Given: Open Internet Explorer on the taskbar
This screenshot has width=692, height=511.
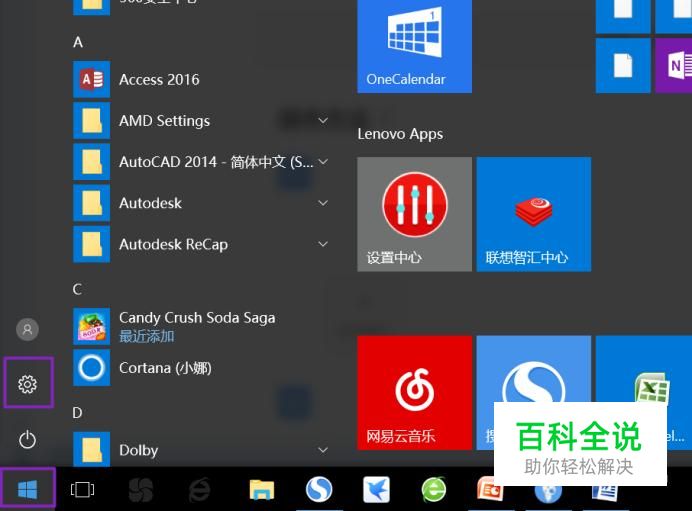Looking at the screenshot, I should point(199,490).
